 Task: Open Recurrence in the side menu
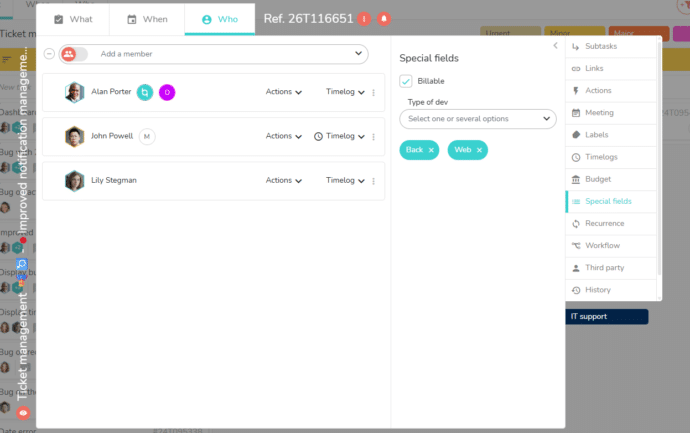(611, 224)
